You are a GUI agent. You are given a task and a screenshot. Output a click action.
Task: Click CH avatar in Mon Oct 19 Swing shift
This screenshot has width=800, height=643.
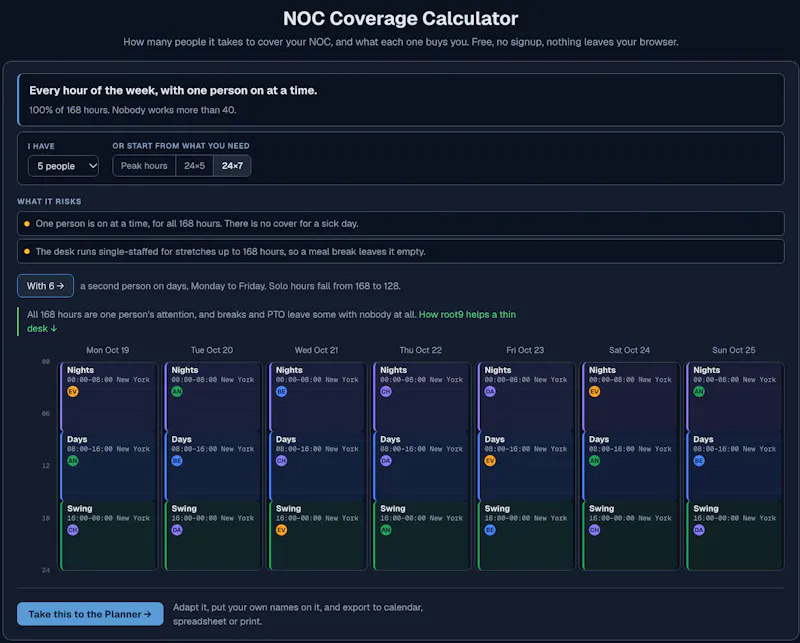tap(73, 530)
